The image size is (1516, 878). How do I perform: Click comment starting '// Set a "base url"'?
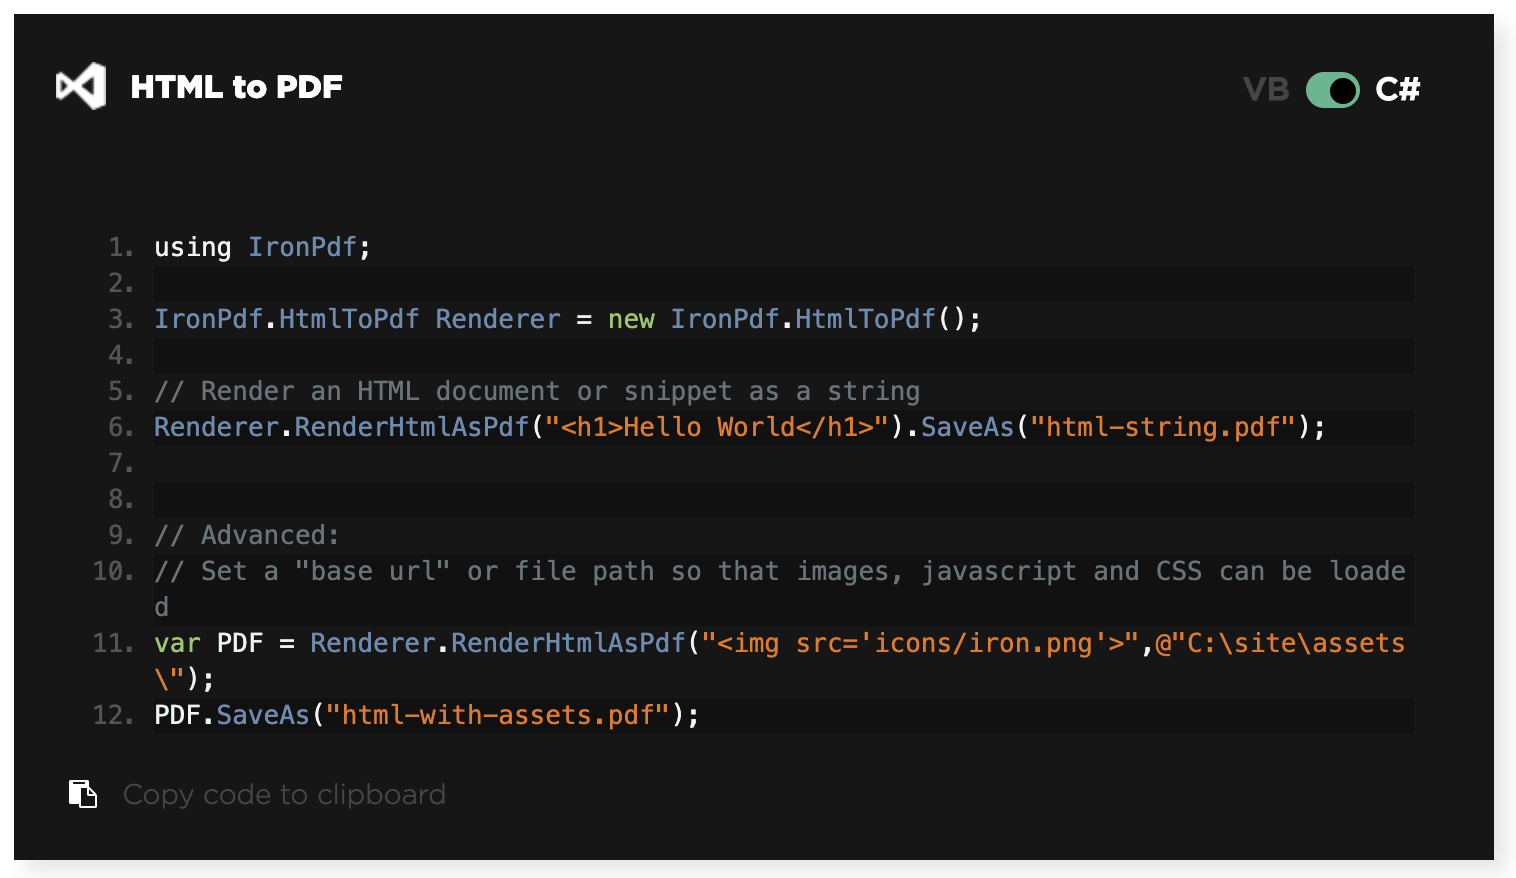click(x=780, y=589)
